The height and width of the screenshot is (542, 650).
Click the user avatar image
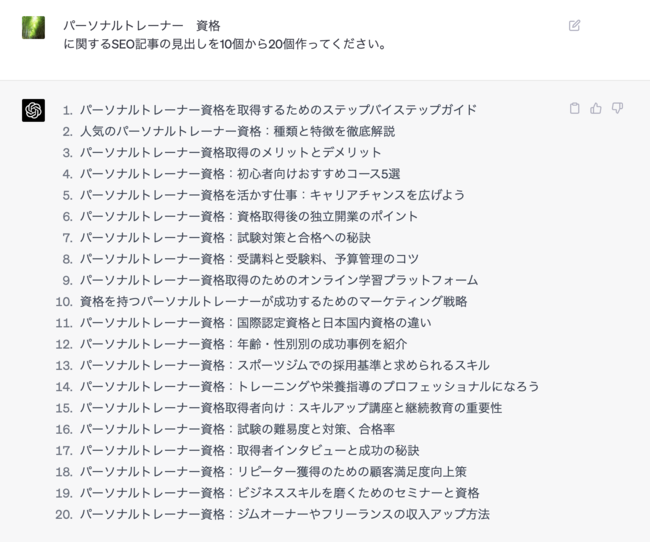pos(33,27)
